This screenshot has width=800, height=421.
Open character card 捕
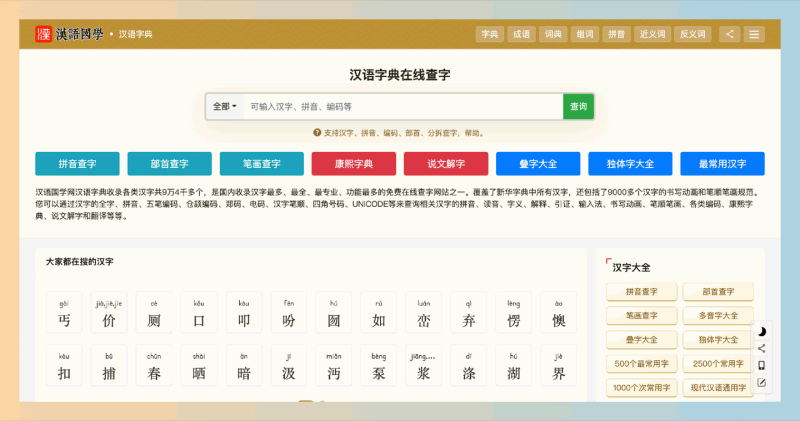point(109,365)
